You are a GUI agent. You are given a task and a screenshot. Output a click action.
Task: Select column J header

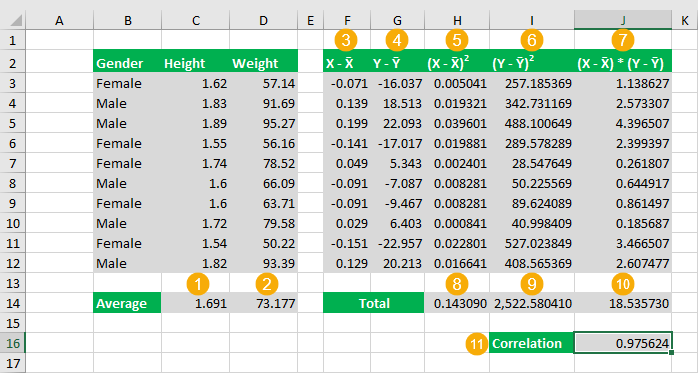623,20
